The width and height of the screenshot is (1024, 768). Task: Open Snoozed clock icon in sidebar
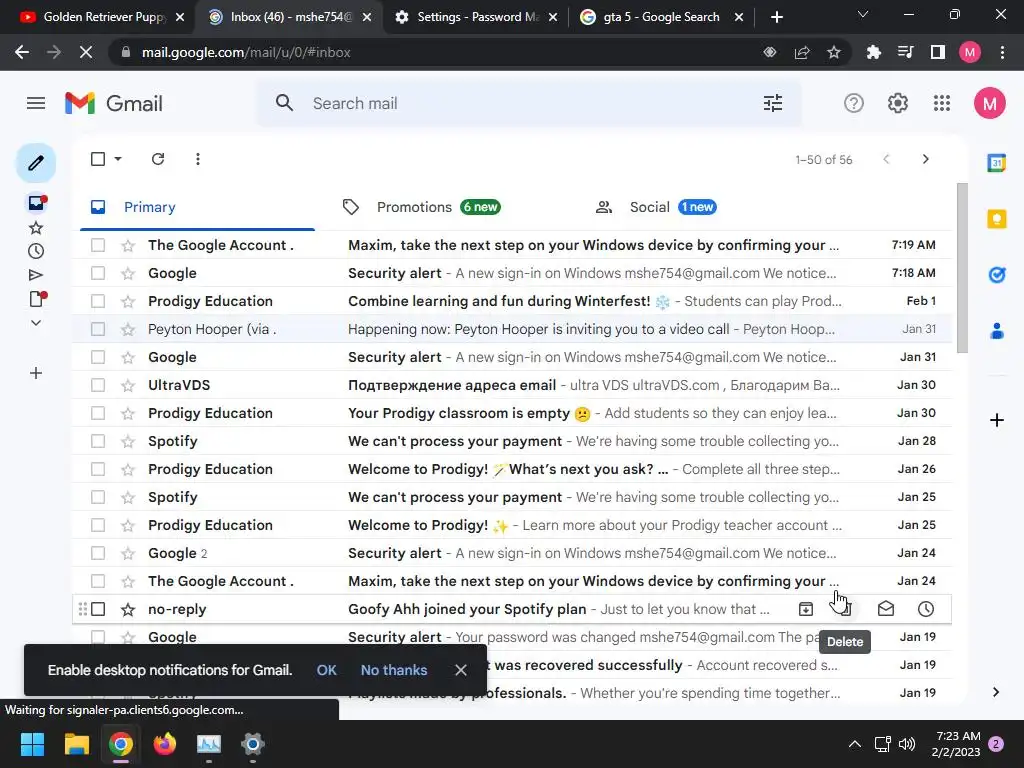click(36, 251)
